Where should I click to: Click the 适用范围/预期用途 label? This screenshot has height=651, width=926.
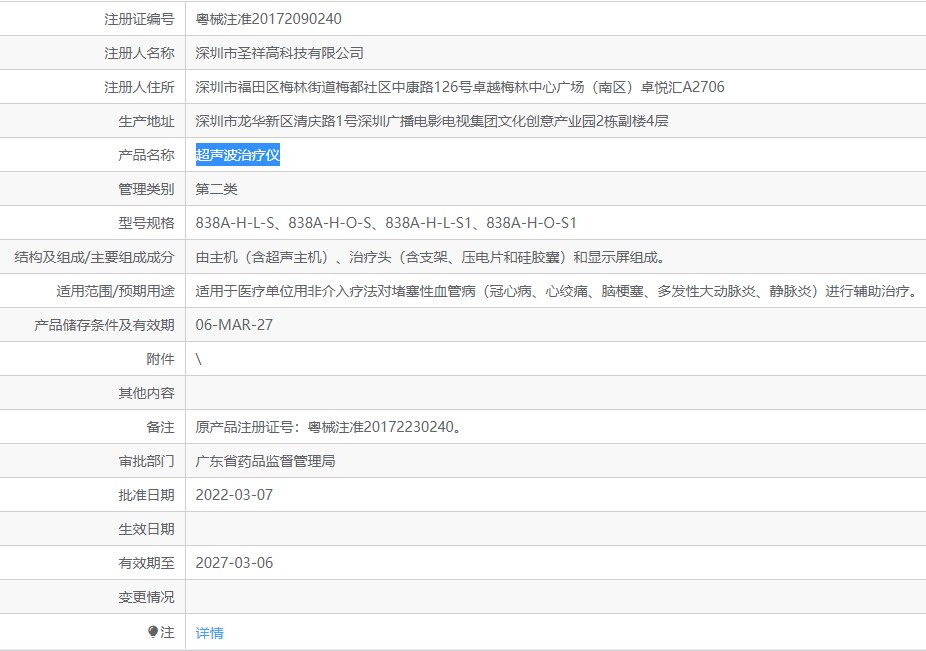tap(116, 291)
